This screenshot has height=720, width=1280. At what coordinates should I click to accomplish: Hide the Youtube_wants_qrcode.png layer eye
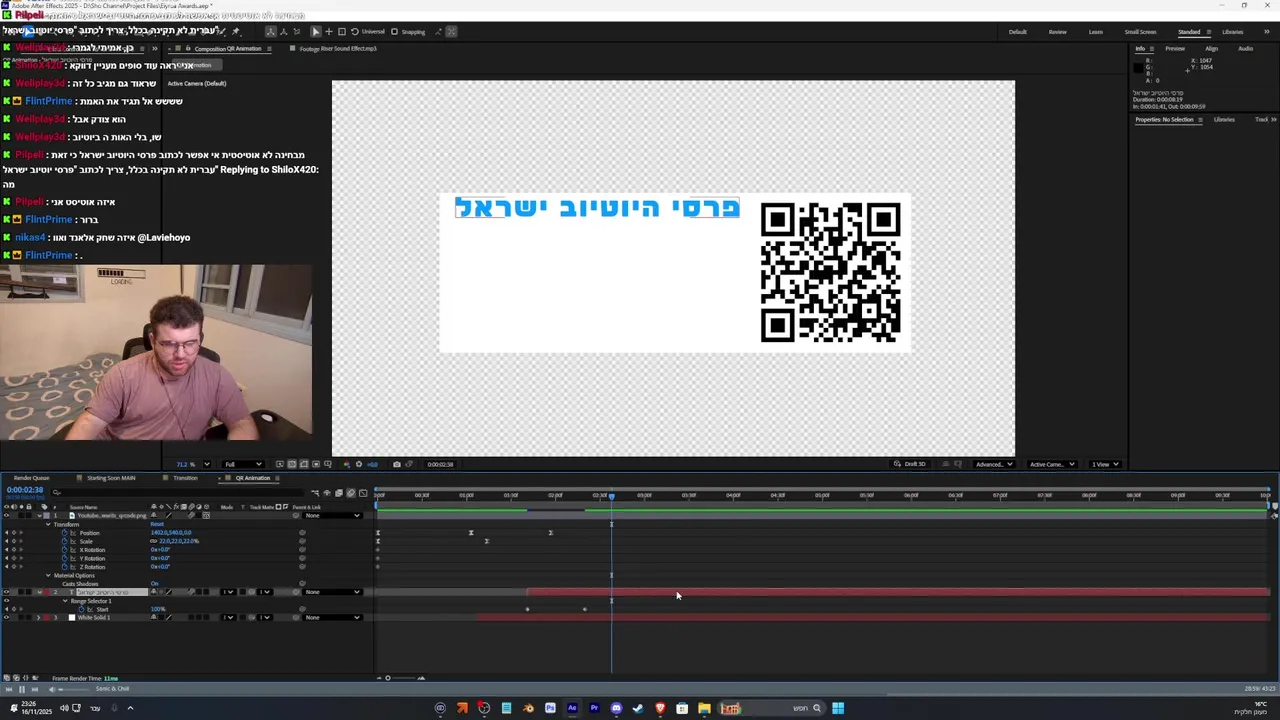click(6, 516)
